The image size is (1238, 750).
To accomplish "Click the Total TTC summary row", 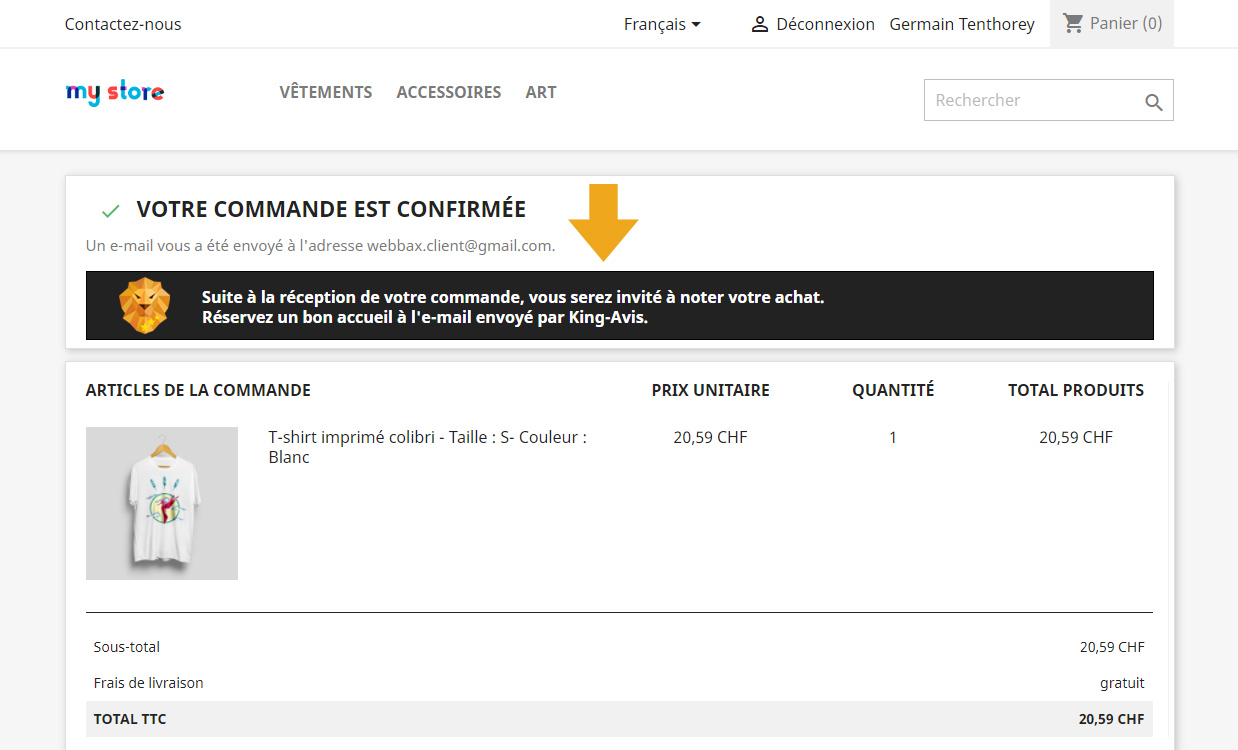I will click(619, 719).
